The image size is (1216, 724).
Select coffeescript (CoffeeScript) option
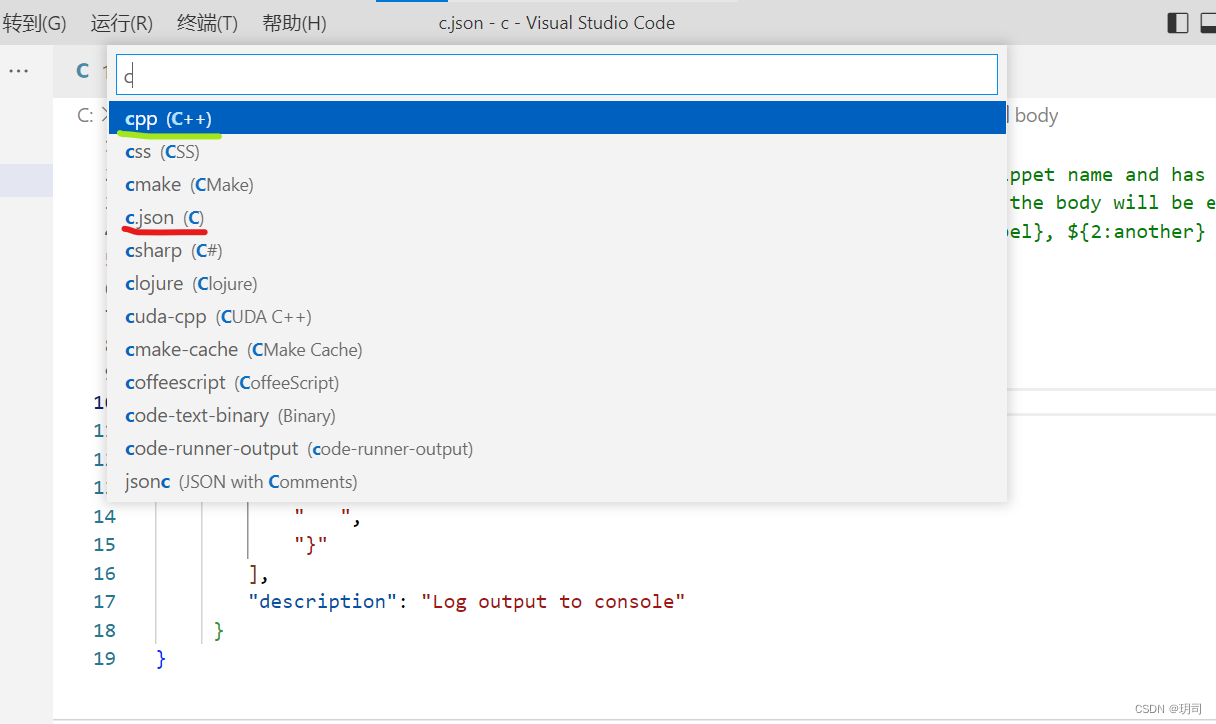tap(557, 383)
